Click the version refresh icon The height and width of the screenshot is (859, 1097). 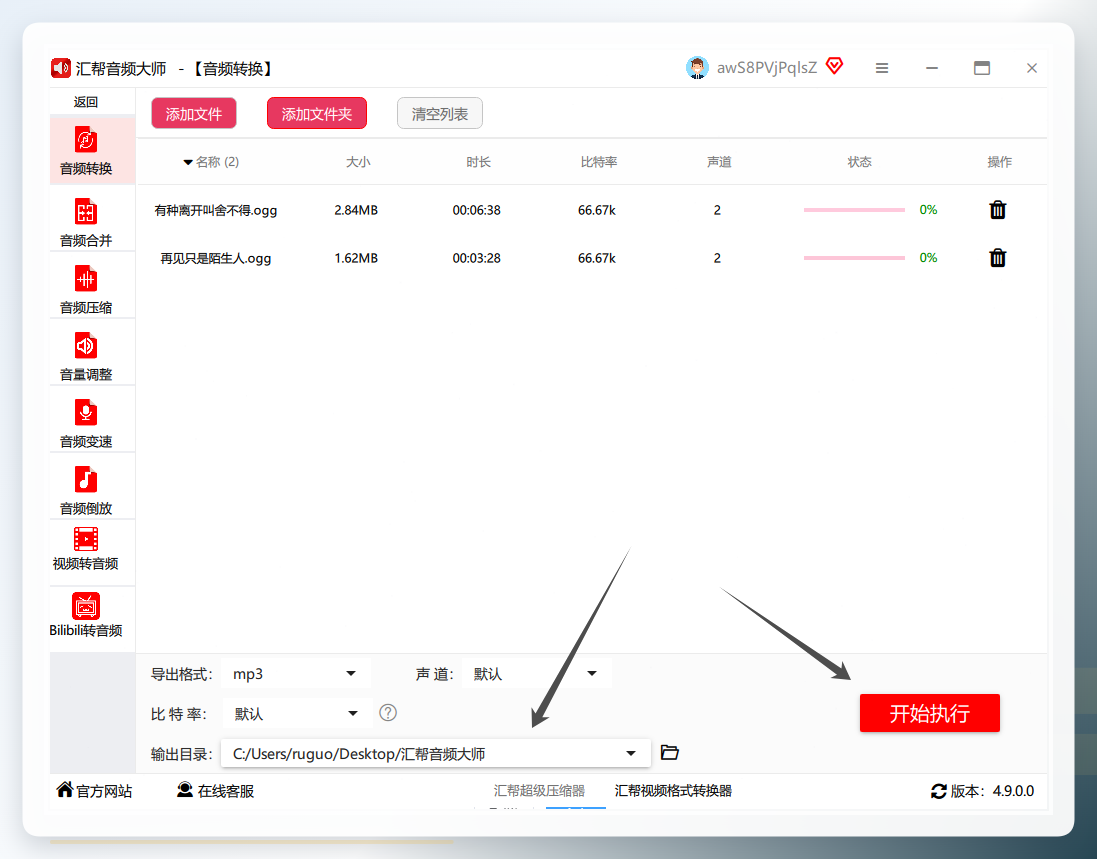tap(938, 791)
